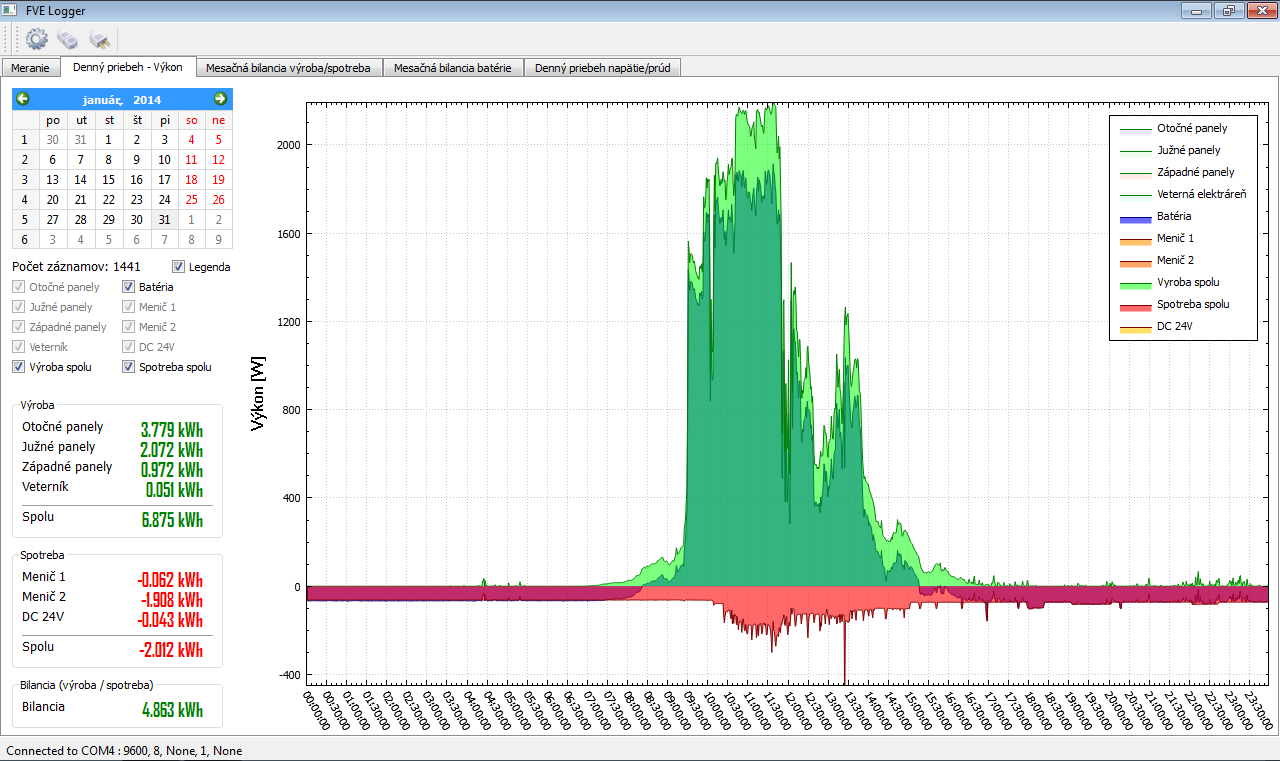
Task: Select day 31 in the calendar
Action: (x=165, y=220)
